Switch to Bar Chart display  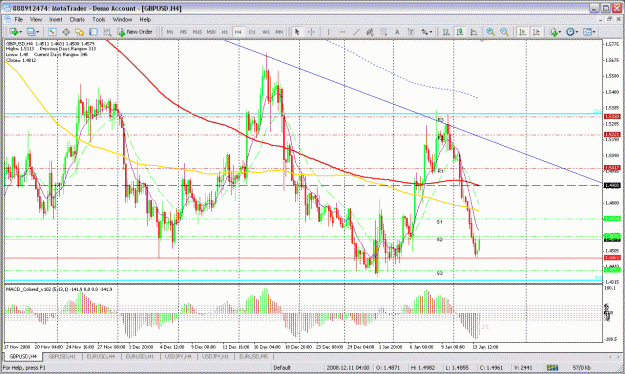[x=446, y=32]
